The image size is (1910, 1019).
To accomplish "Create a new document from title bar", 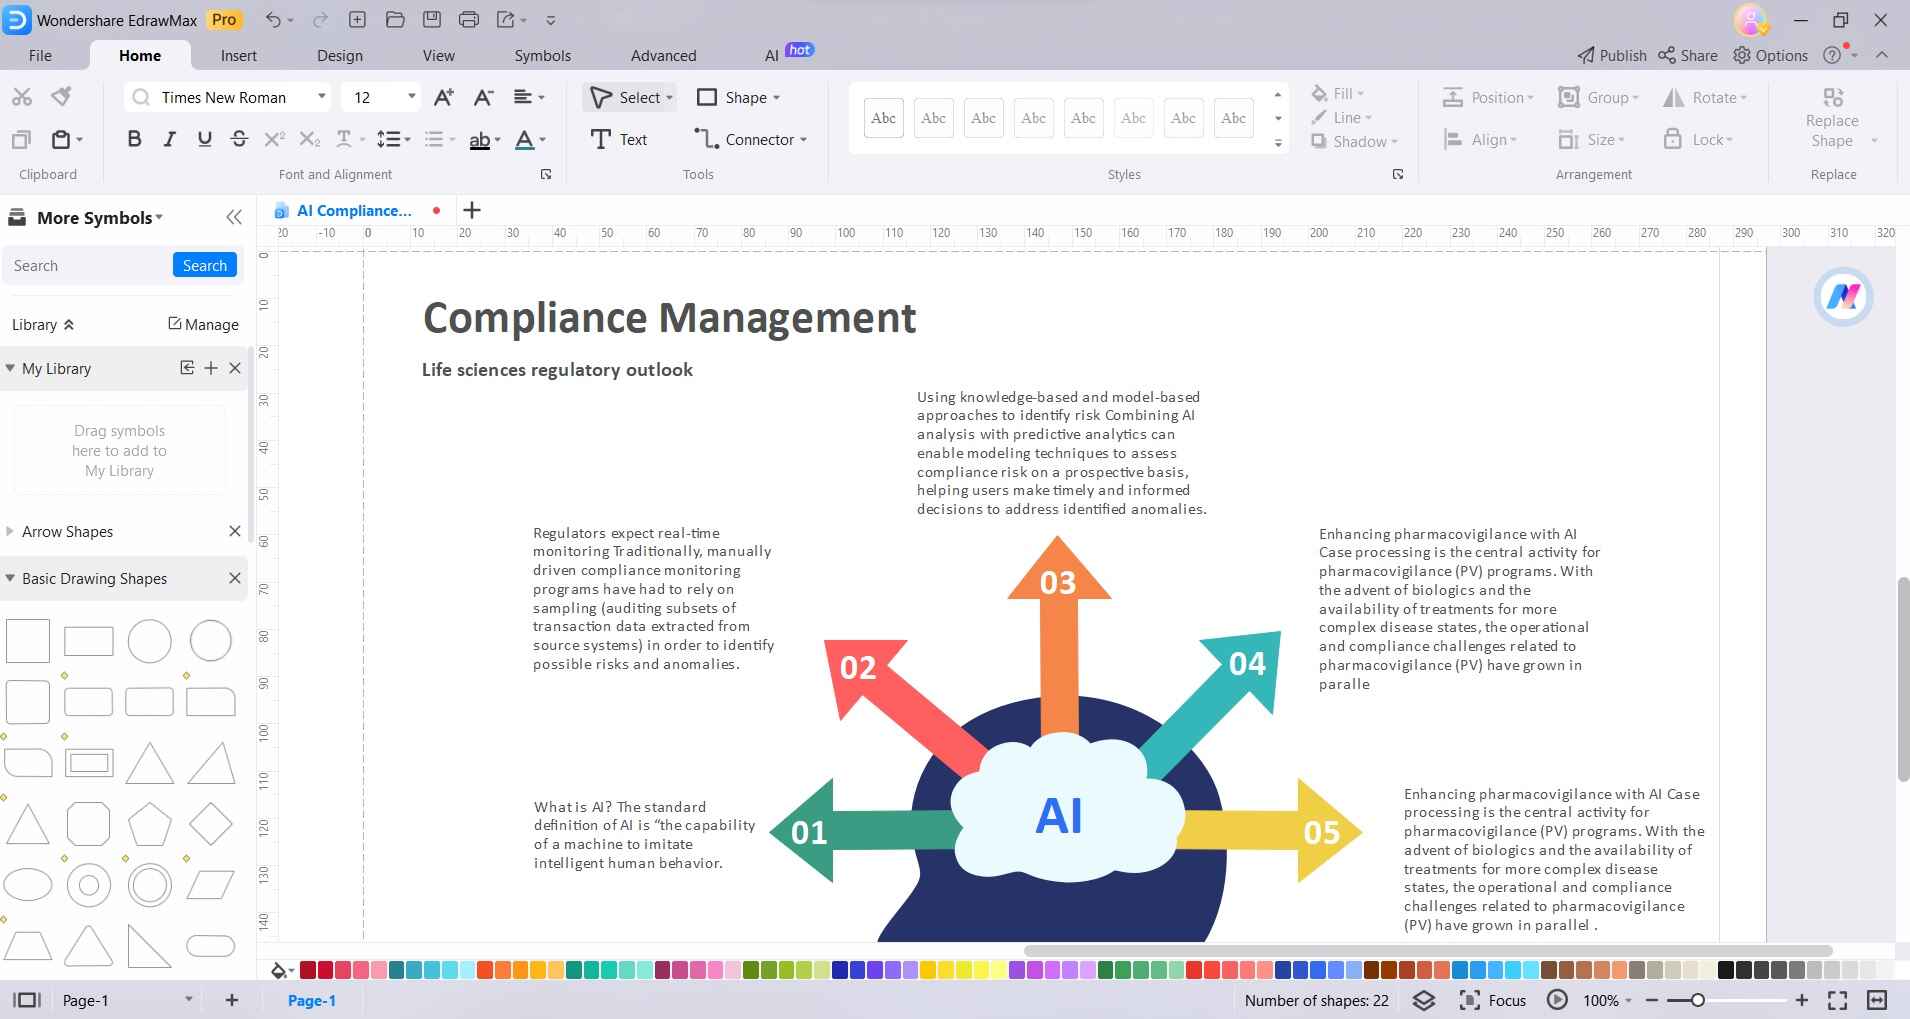I will tap(357, 20).
